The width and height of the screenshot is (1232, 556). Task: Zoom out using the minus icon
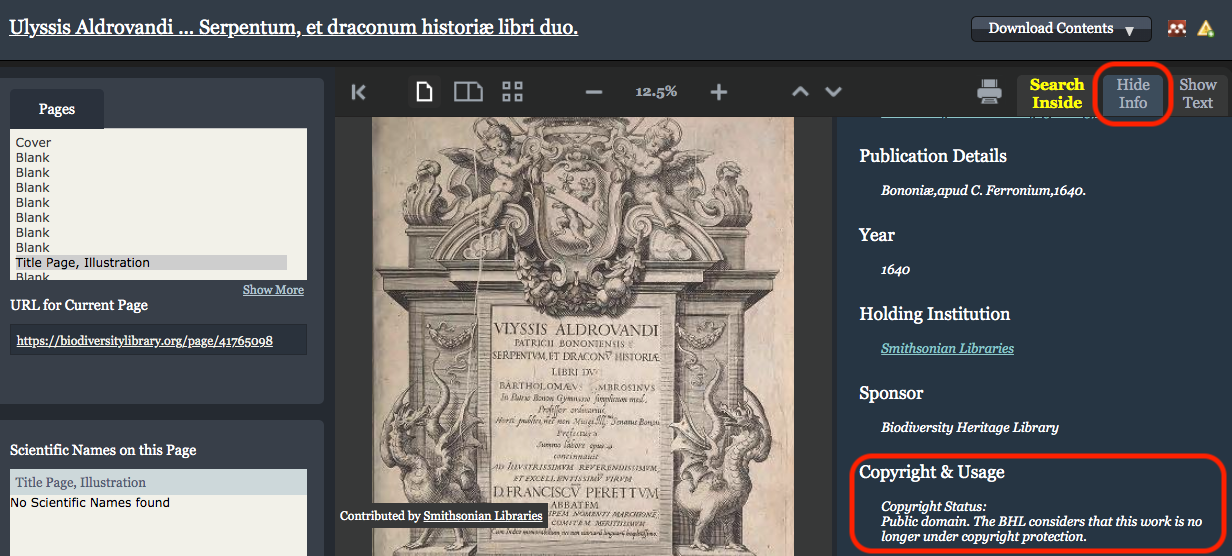click(594, 92)
